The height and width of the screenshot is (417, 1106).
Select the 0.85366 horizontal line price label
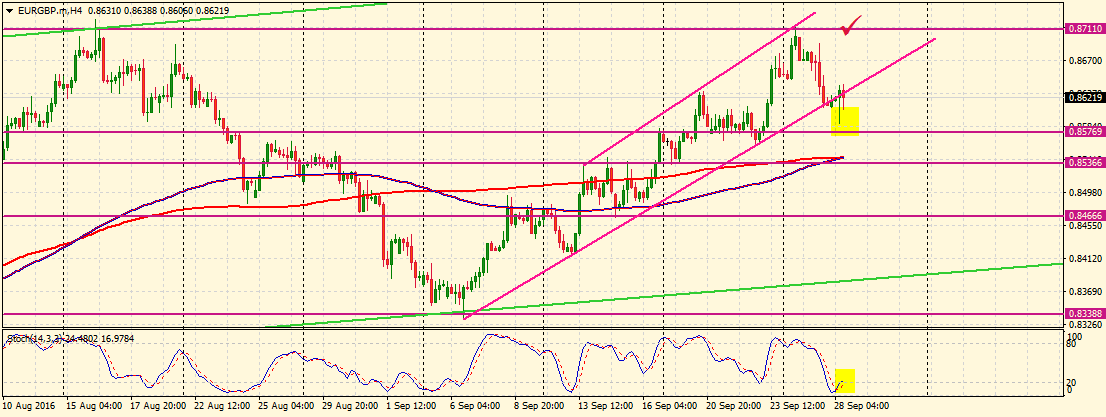point(1085,163)
